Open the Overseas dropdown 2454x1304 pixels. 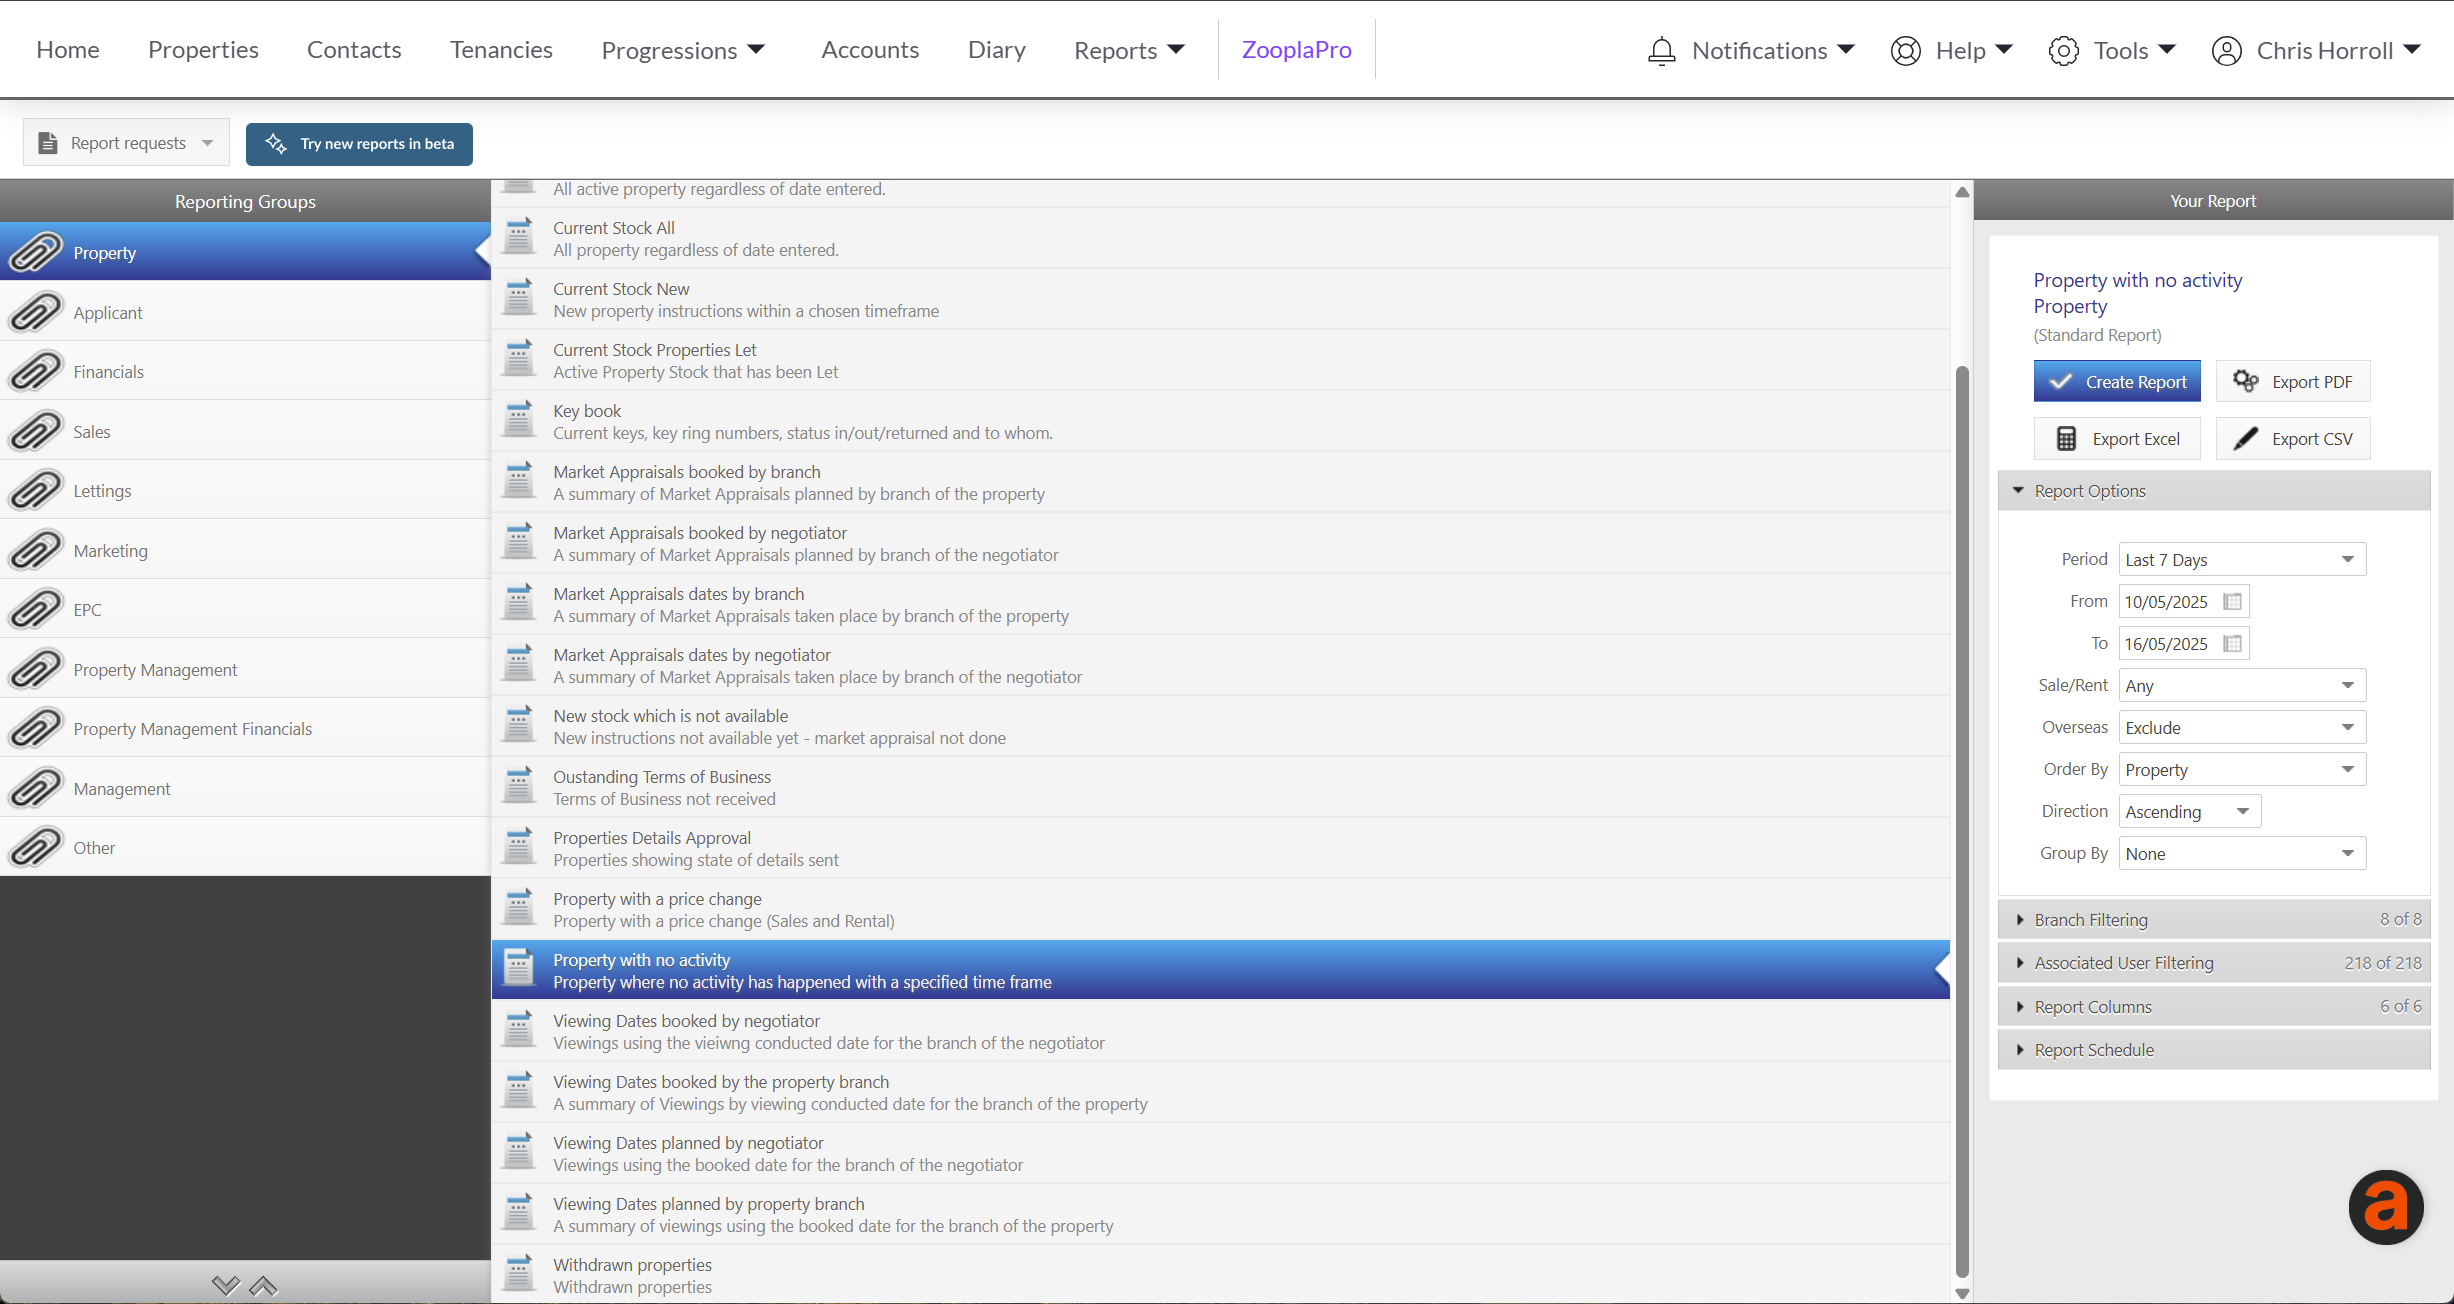(2242, 727)
